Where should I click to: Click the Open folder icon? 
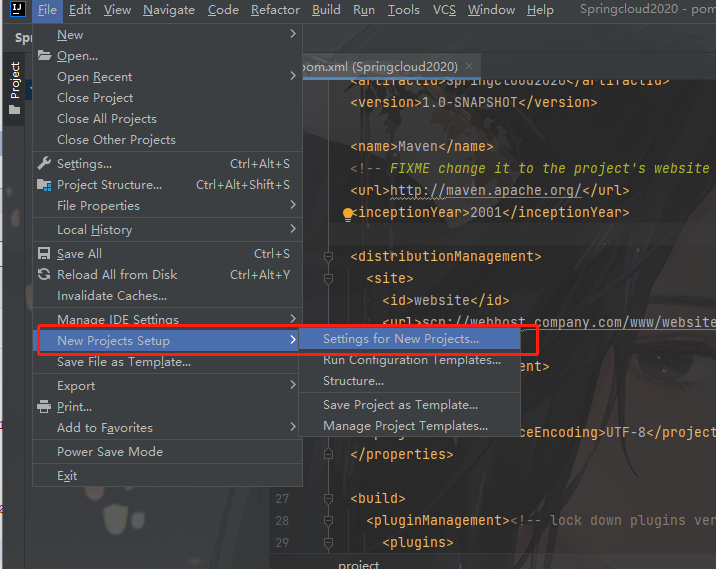[44, 56]
